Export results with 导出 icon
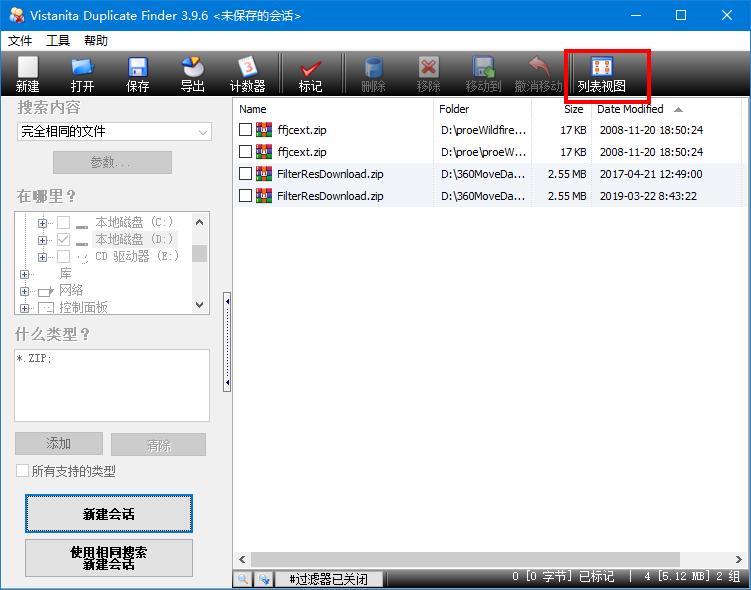This screenshot has width=751, height=590. (x=193, y=74)
